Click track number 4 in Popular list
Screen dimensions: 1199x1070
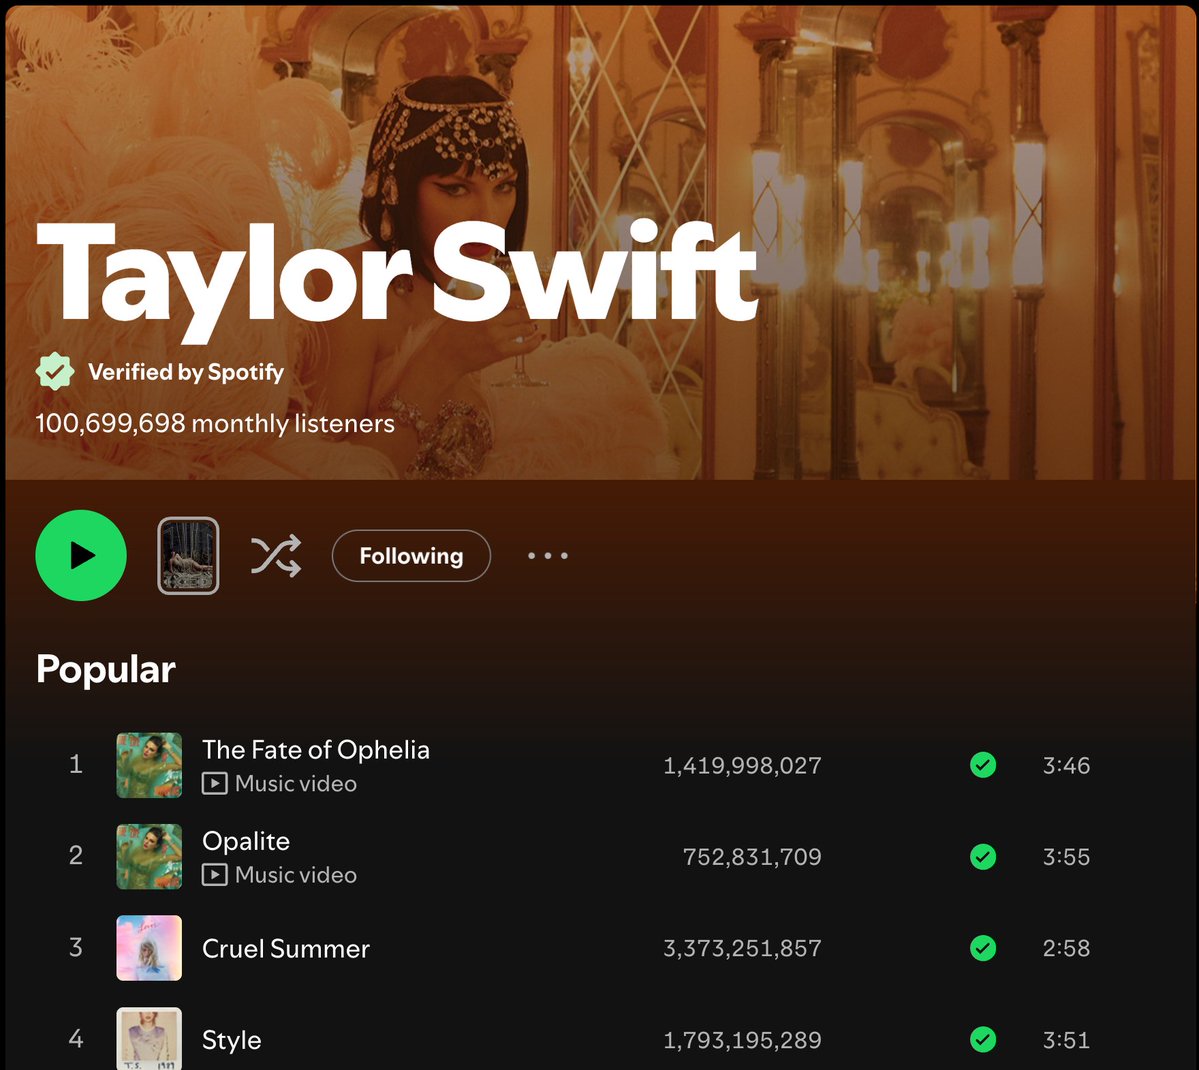point(76,1039)
